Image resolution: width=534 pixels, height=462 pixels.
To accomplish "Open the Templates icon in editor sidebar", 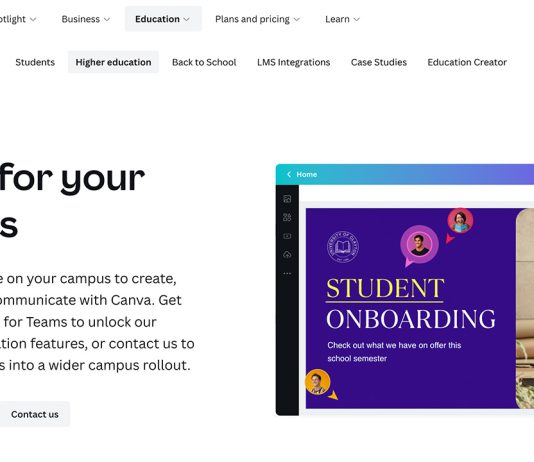I will coord(287,199).
